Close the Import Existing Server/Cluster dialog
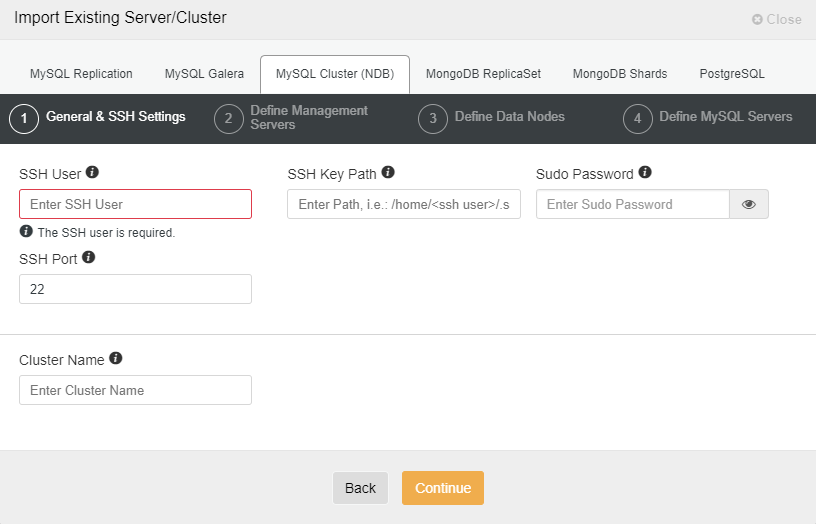The width and height of the screenshot is (816, 524). click(x=776, y=19)
